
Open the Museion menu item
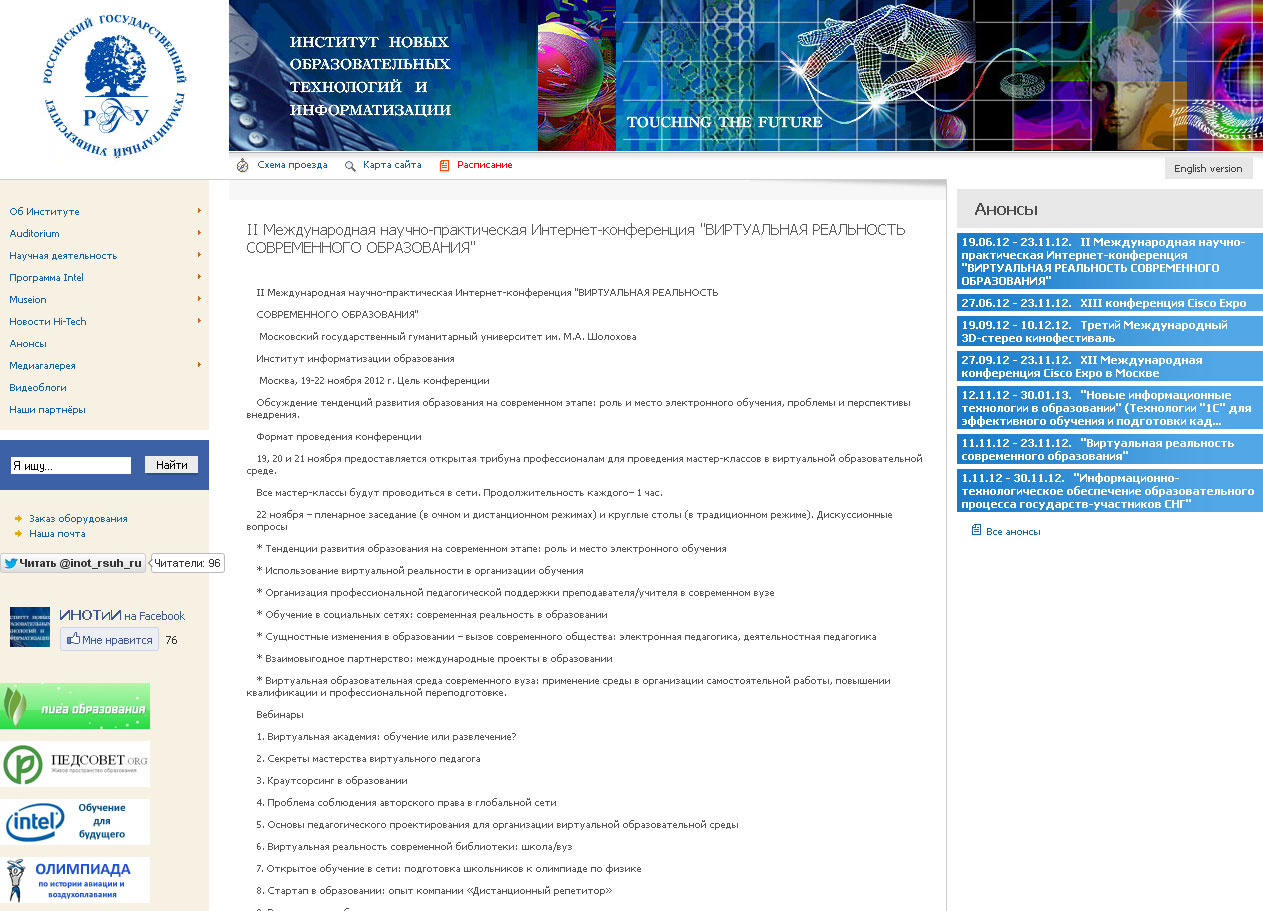pos(28,299)
